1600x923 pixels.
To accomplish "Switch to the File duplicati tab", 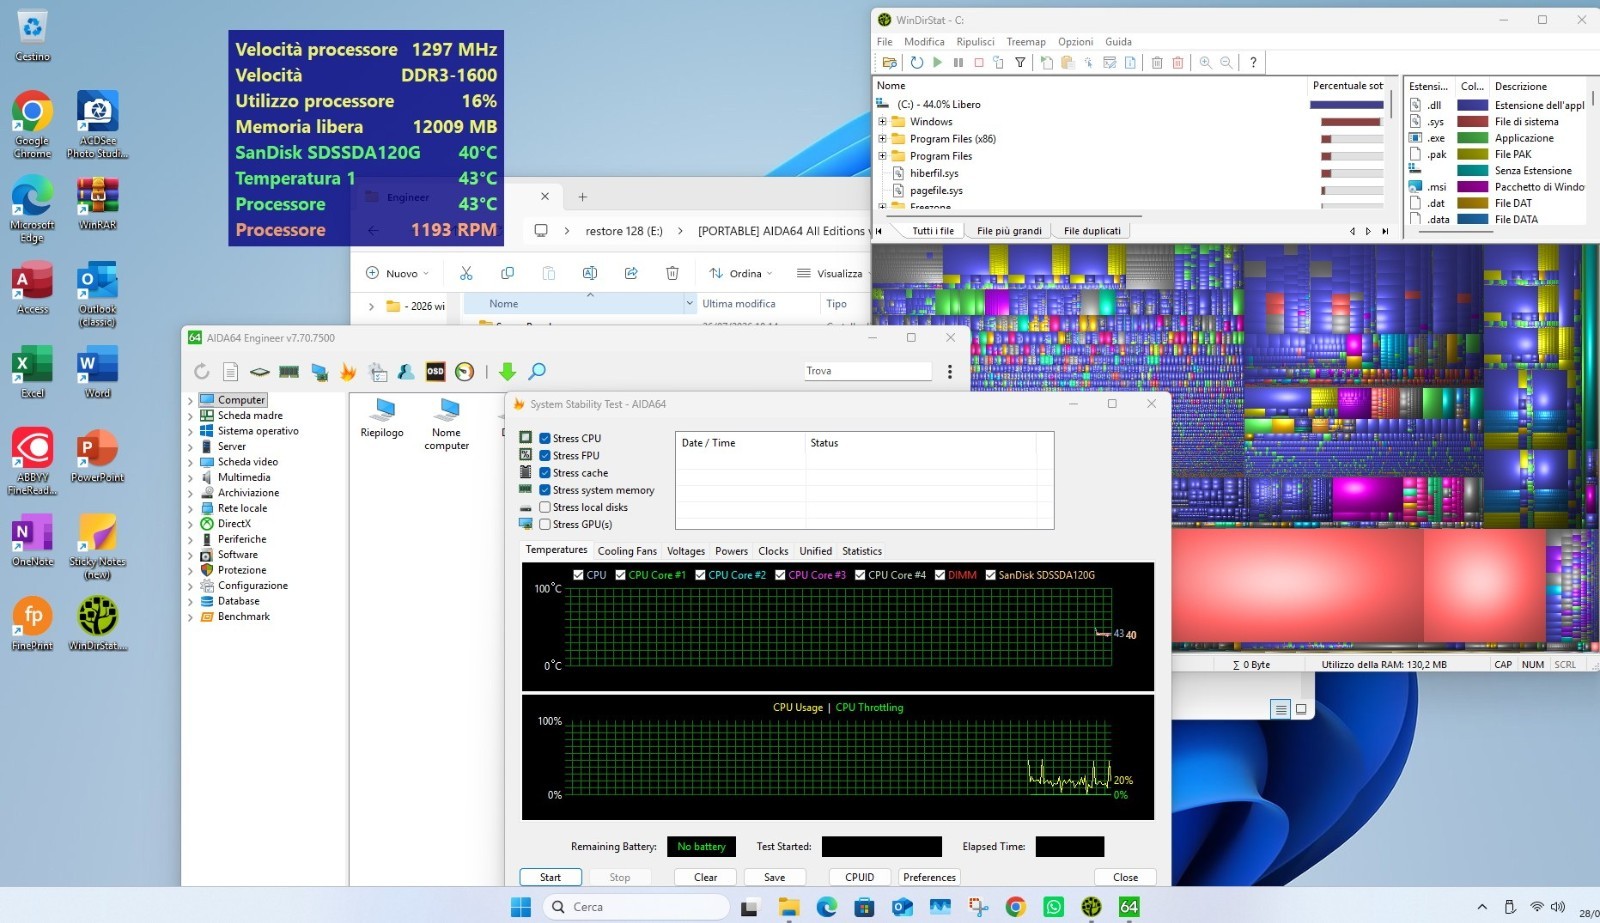I will pyautogui.click(x=1092, y=231).
